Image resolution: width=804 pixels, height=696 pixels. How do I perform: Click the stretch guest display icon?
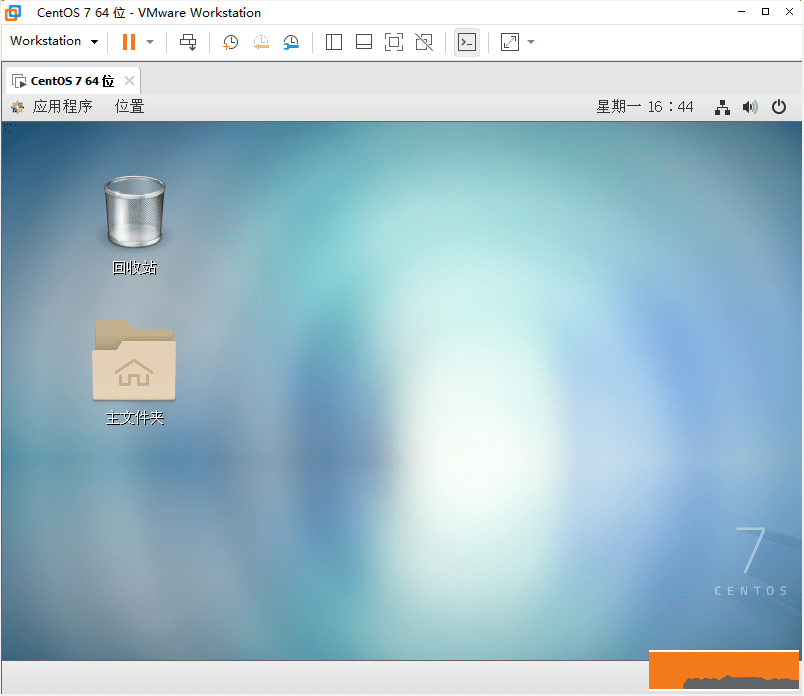(510, 42)
